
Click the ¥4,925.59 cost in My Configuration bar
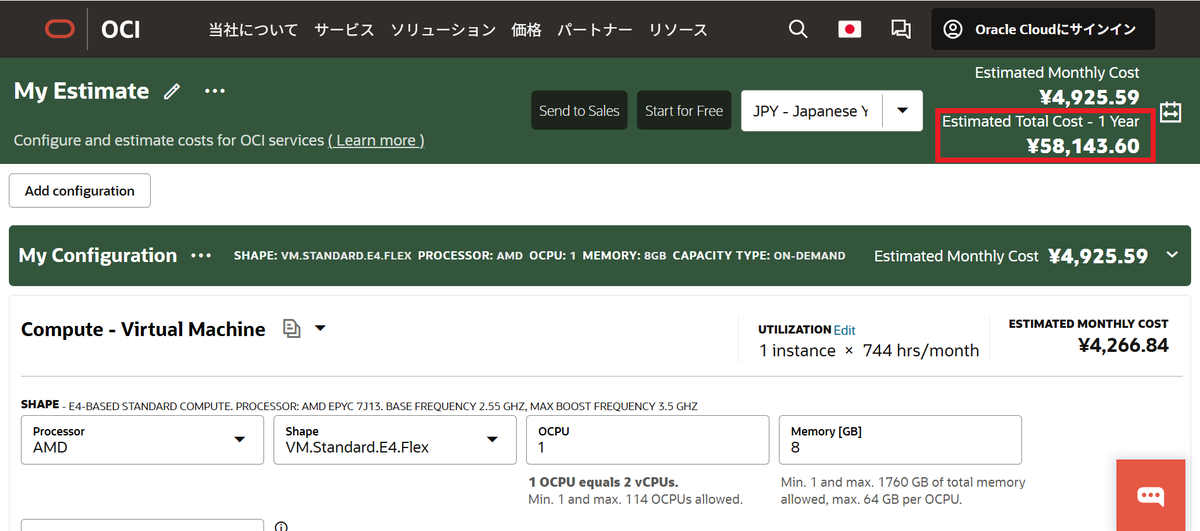tap(1098, 256)
